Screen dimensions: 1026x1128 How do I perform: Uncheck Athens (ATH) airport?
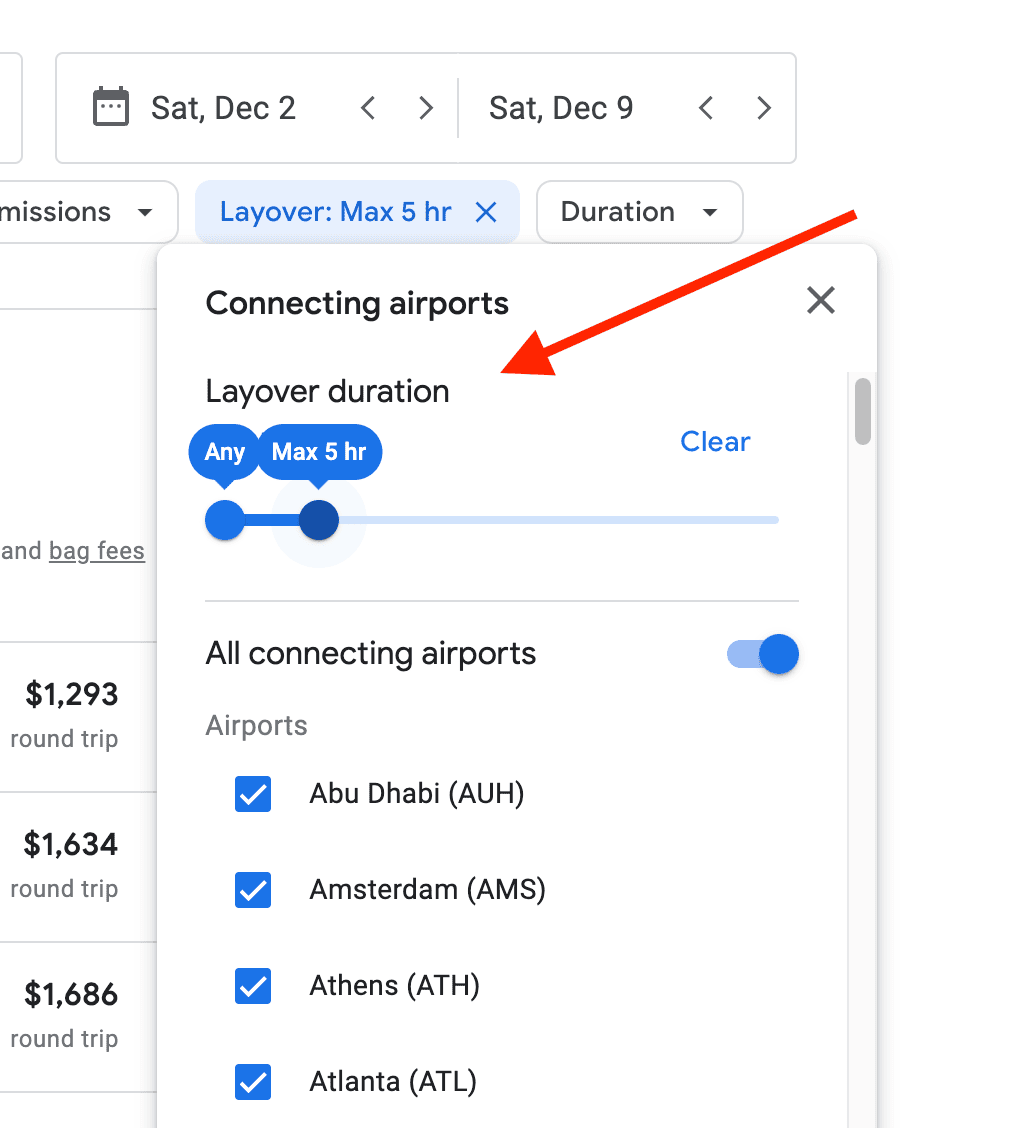pos(253,986)
